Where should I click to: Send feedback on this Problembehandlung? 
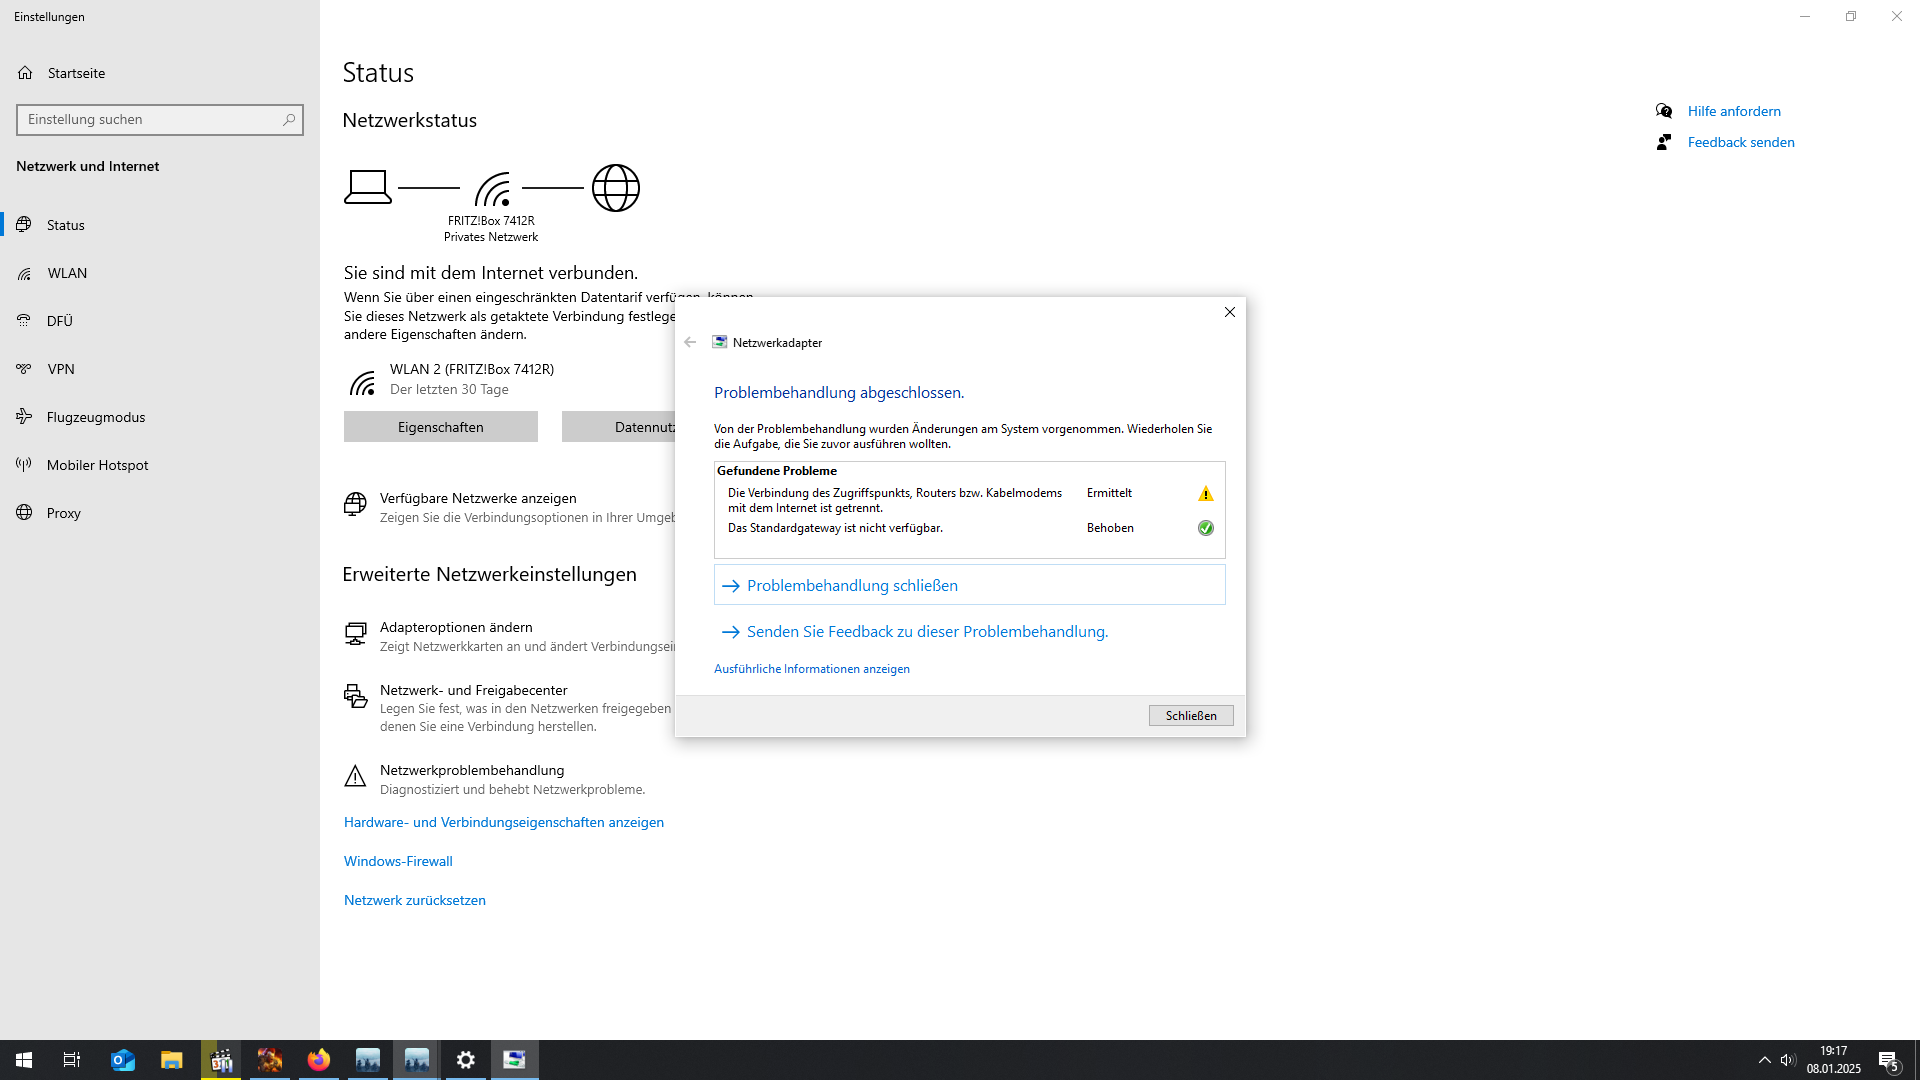point(926,632)
